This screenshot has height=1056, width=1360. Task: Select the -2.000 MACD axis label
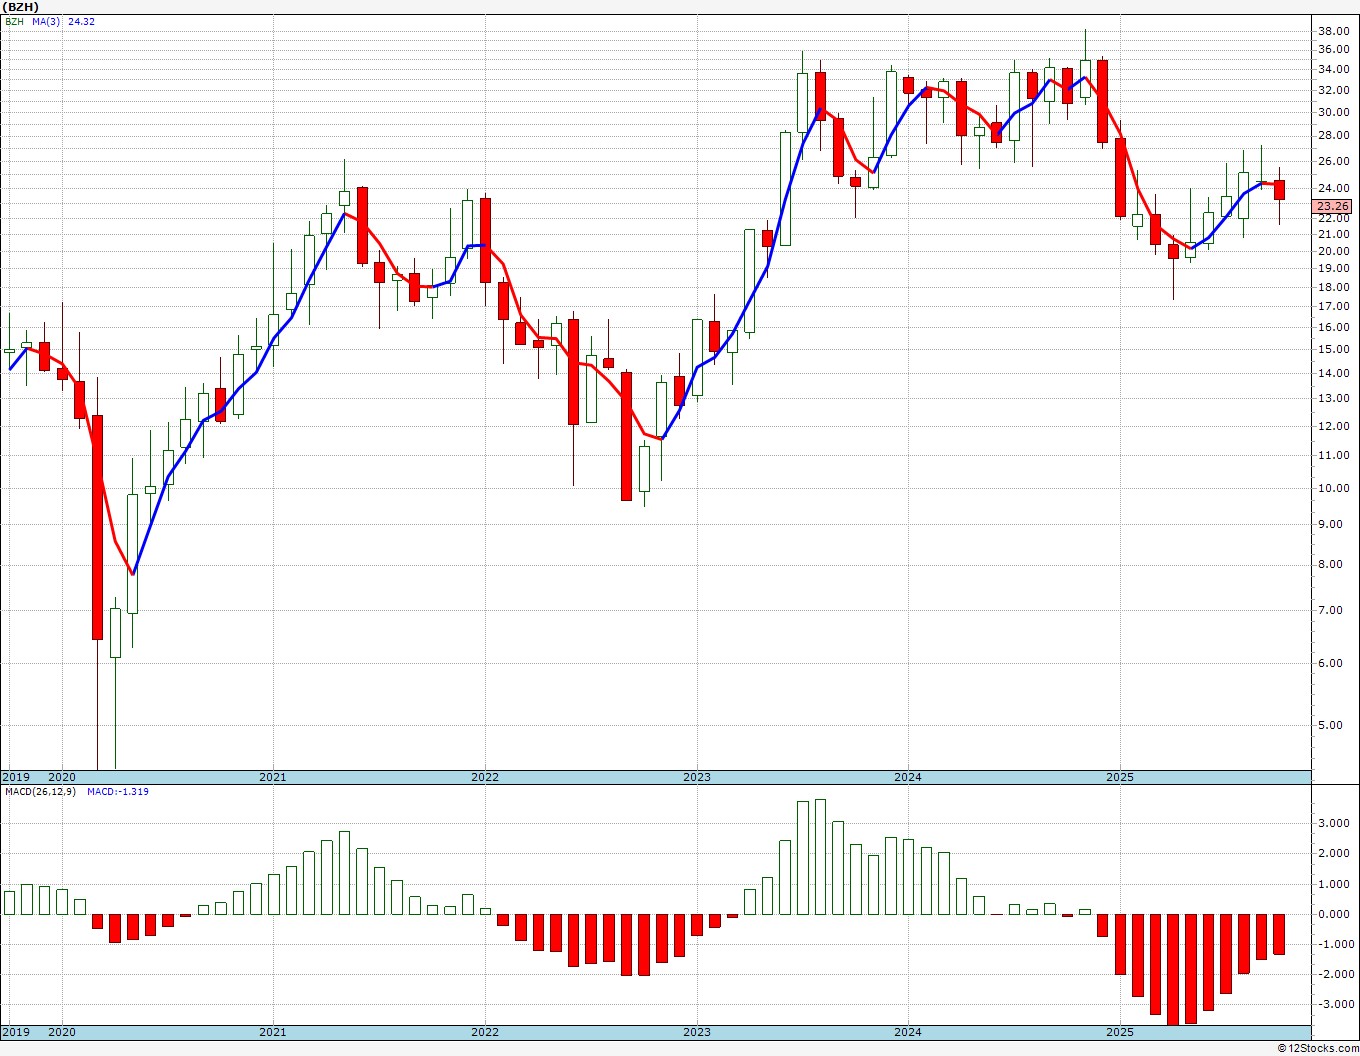(x=1335, y=974)
